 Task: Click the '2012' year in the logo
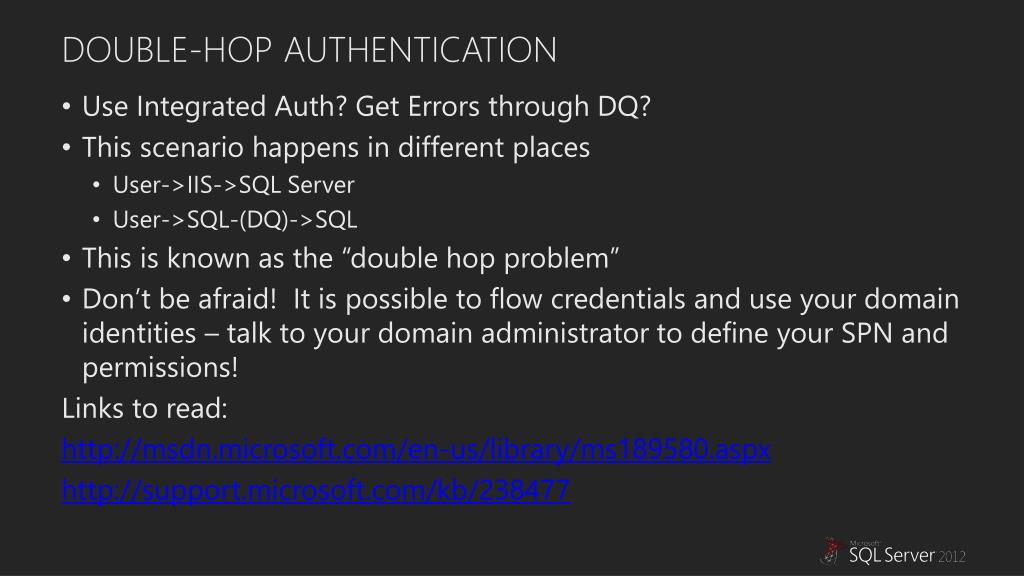952,556
